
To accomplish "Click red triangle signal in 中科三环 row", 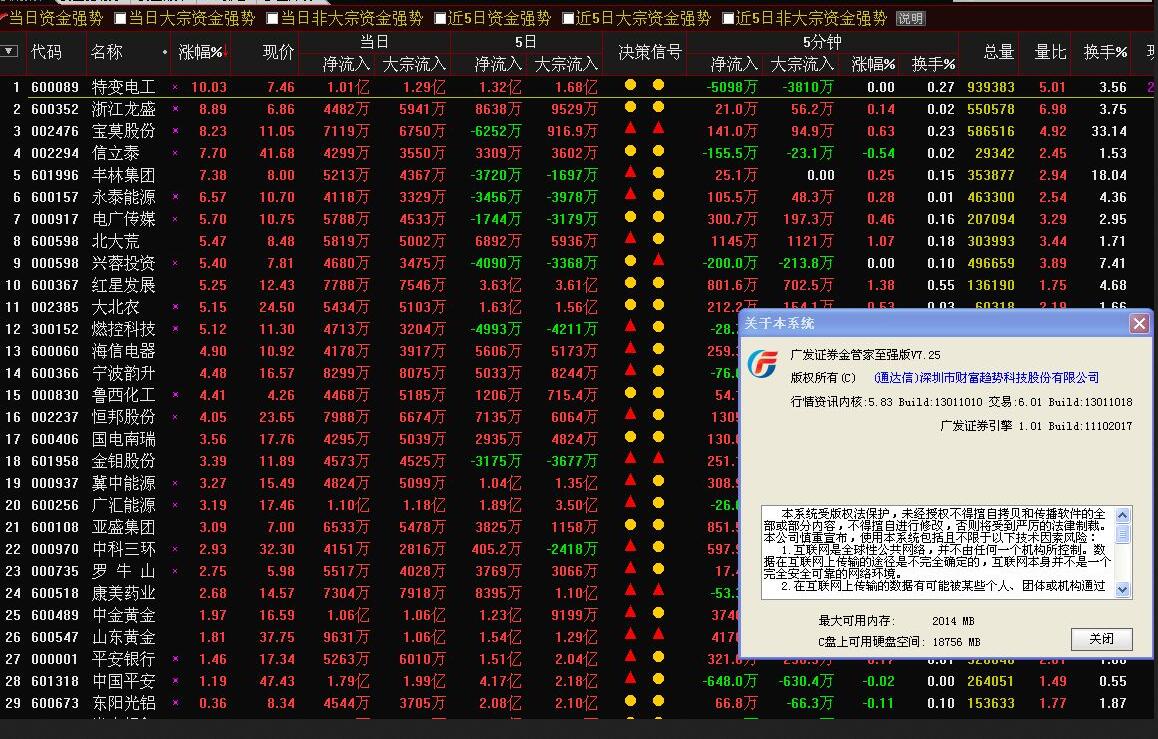I will point(631,546).
